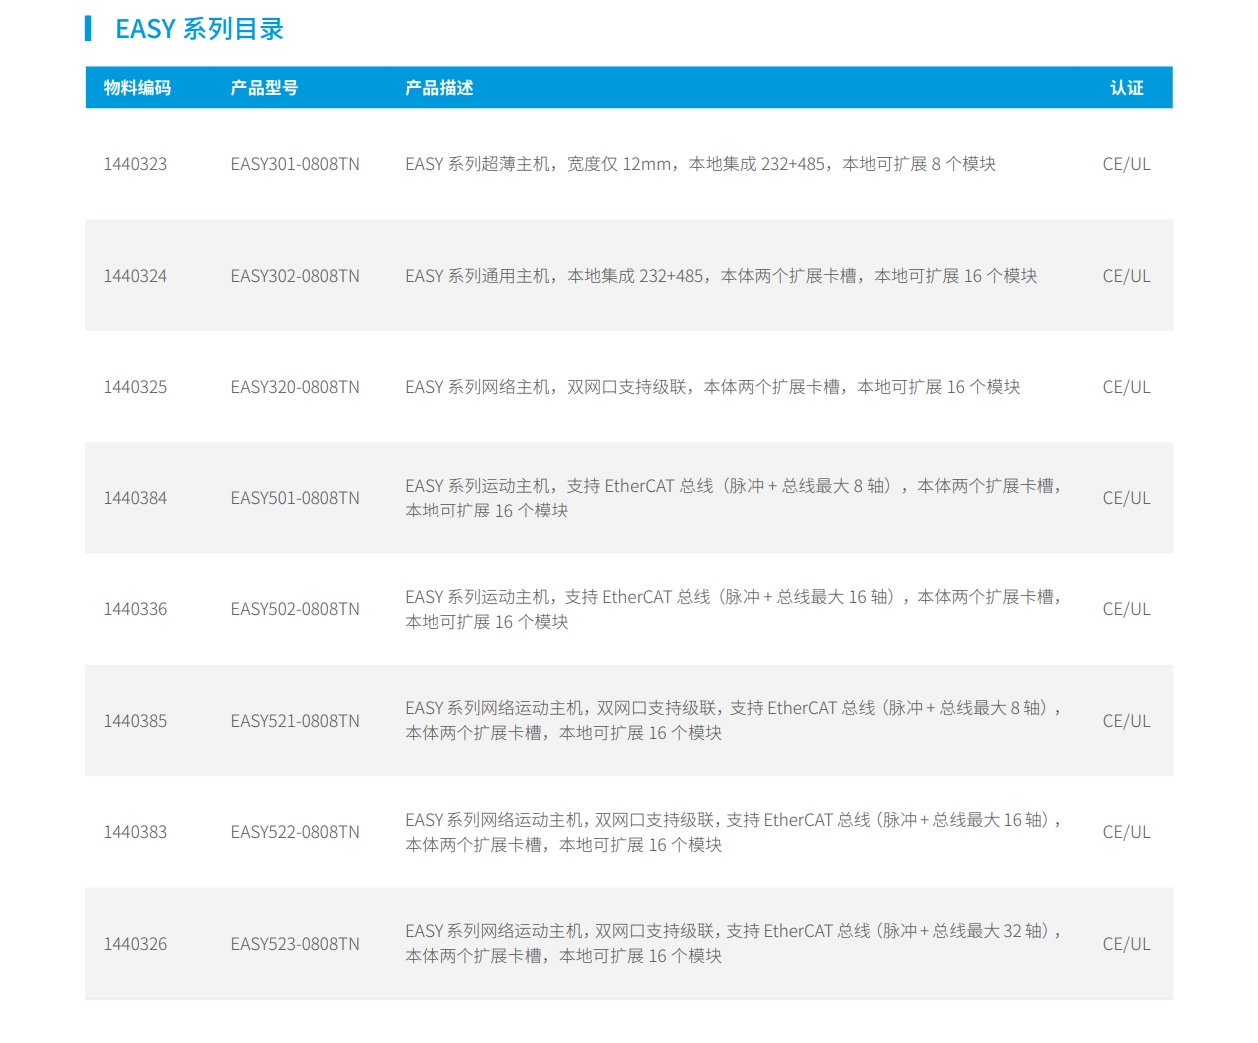Click the EASY 系列目录 page heading
Viewport: 1258px width, 1043px height.
click(x=199, y=29)
